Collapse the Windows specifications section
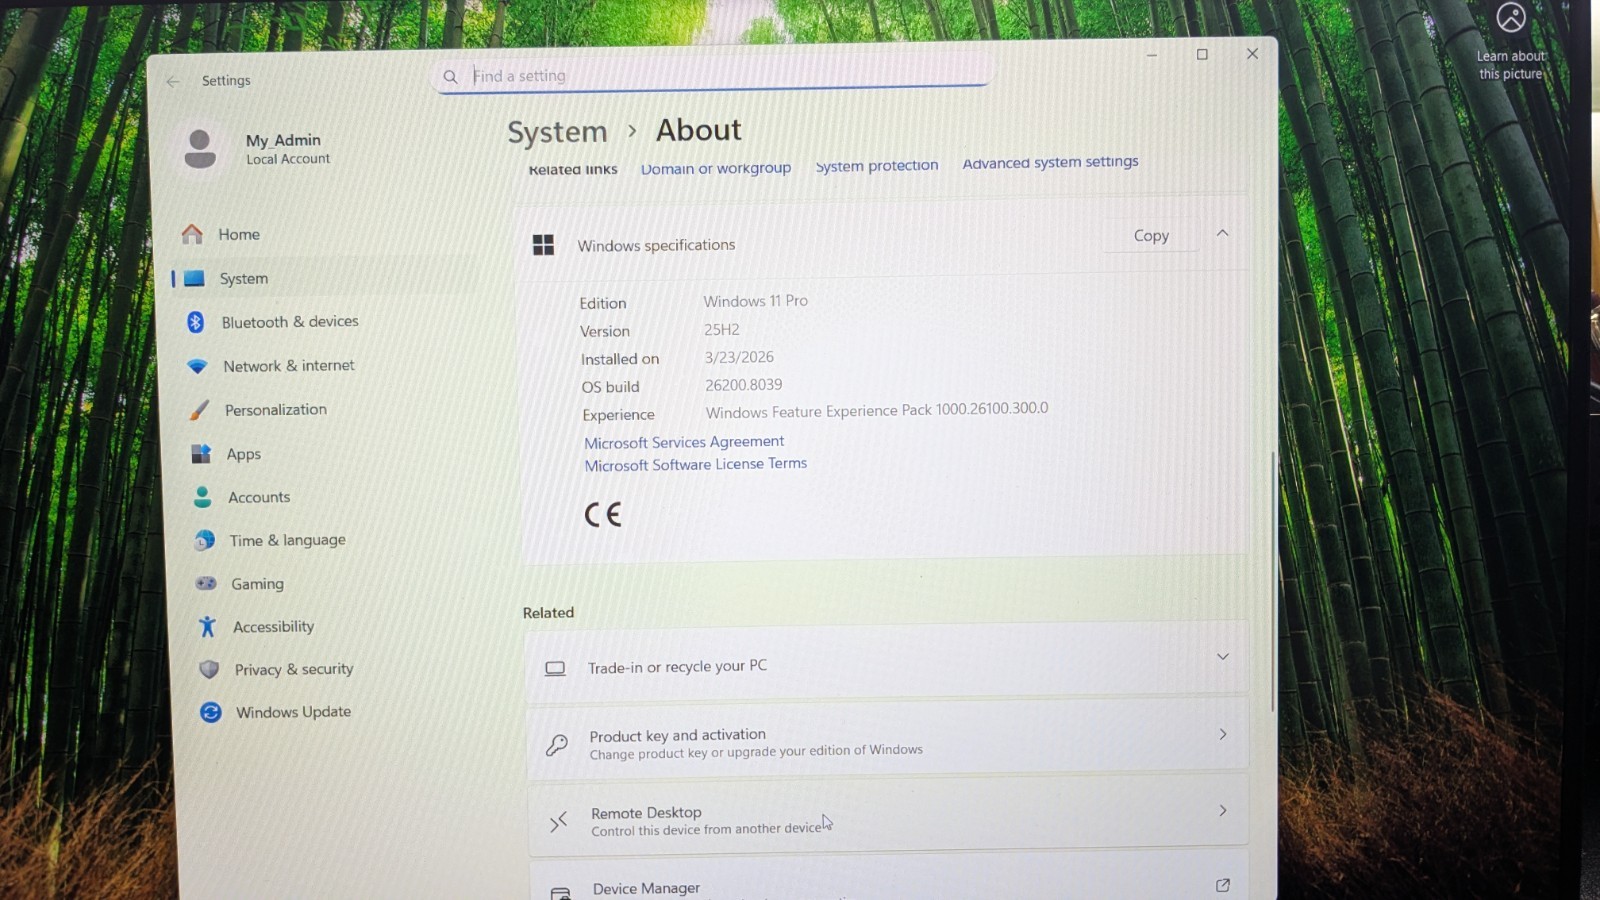Screen dimensions: 1600x900 1222,233
